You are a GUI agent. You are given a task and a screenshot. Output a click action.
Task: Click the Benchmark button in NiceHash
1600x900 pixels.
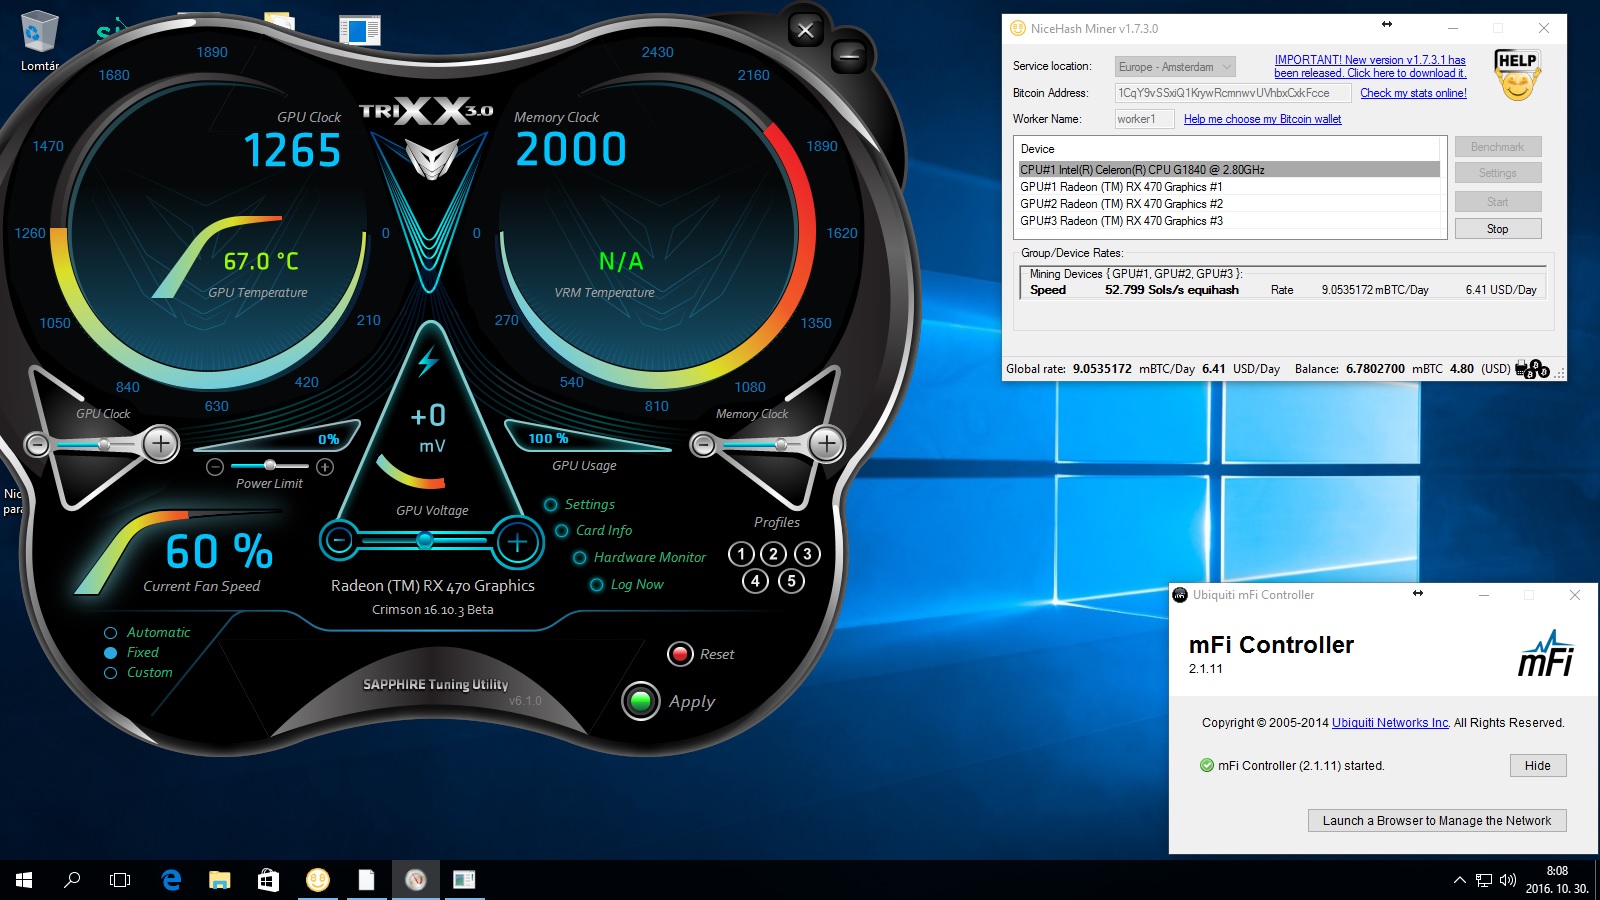(x=1498, y=147)
